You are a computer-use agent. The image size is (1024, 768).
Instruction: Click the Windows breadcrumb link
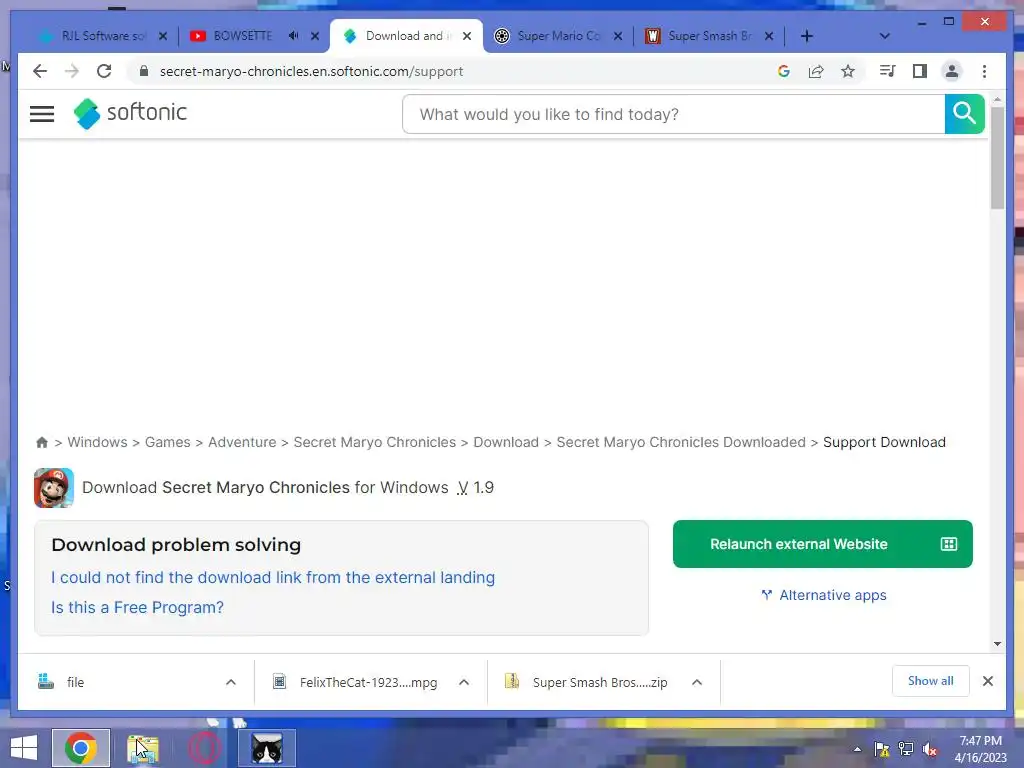97,442
